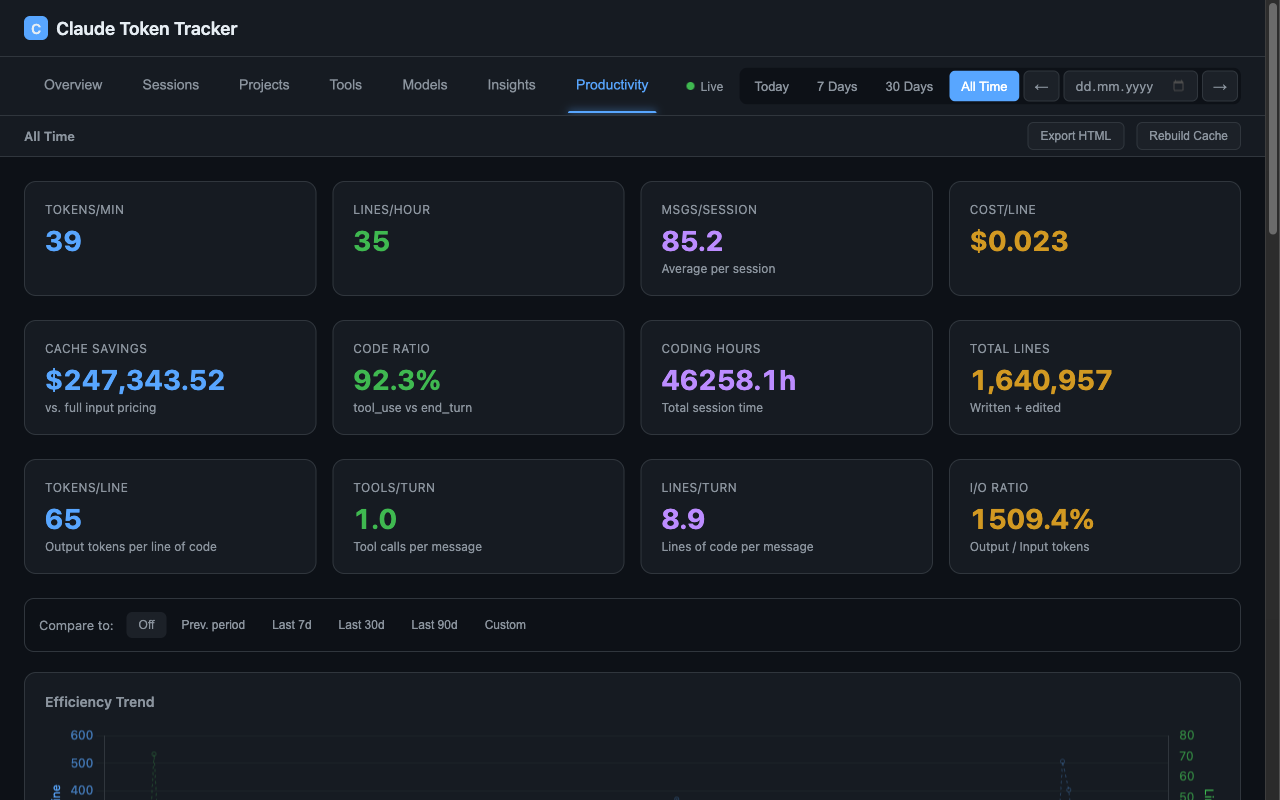Click the Msgs/Session value 85.2
The image size is (1280, 800).
pos(692,241)
